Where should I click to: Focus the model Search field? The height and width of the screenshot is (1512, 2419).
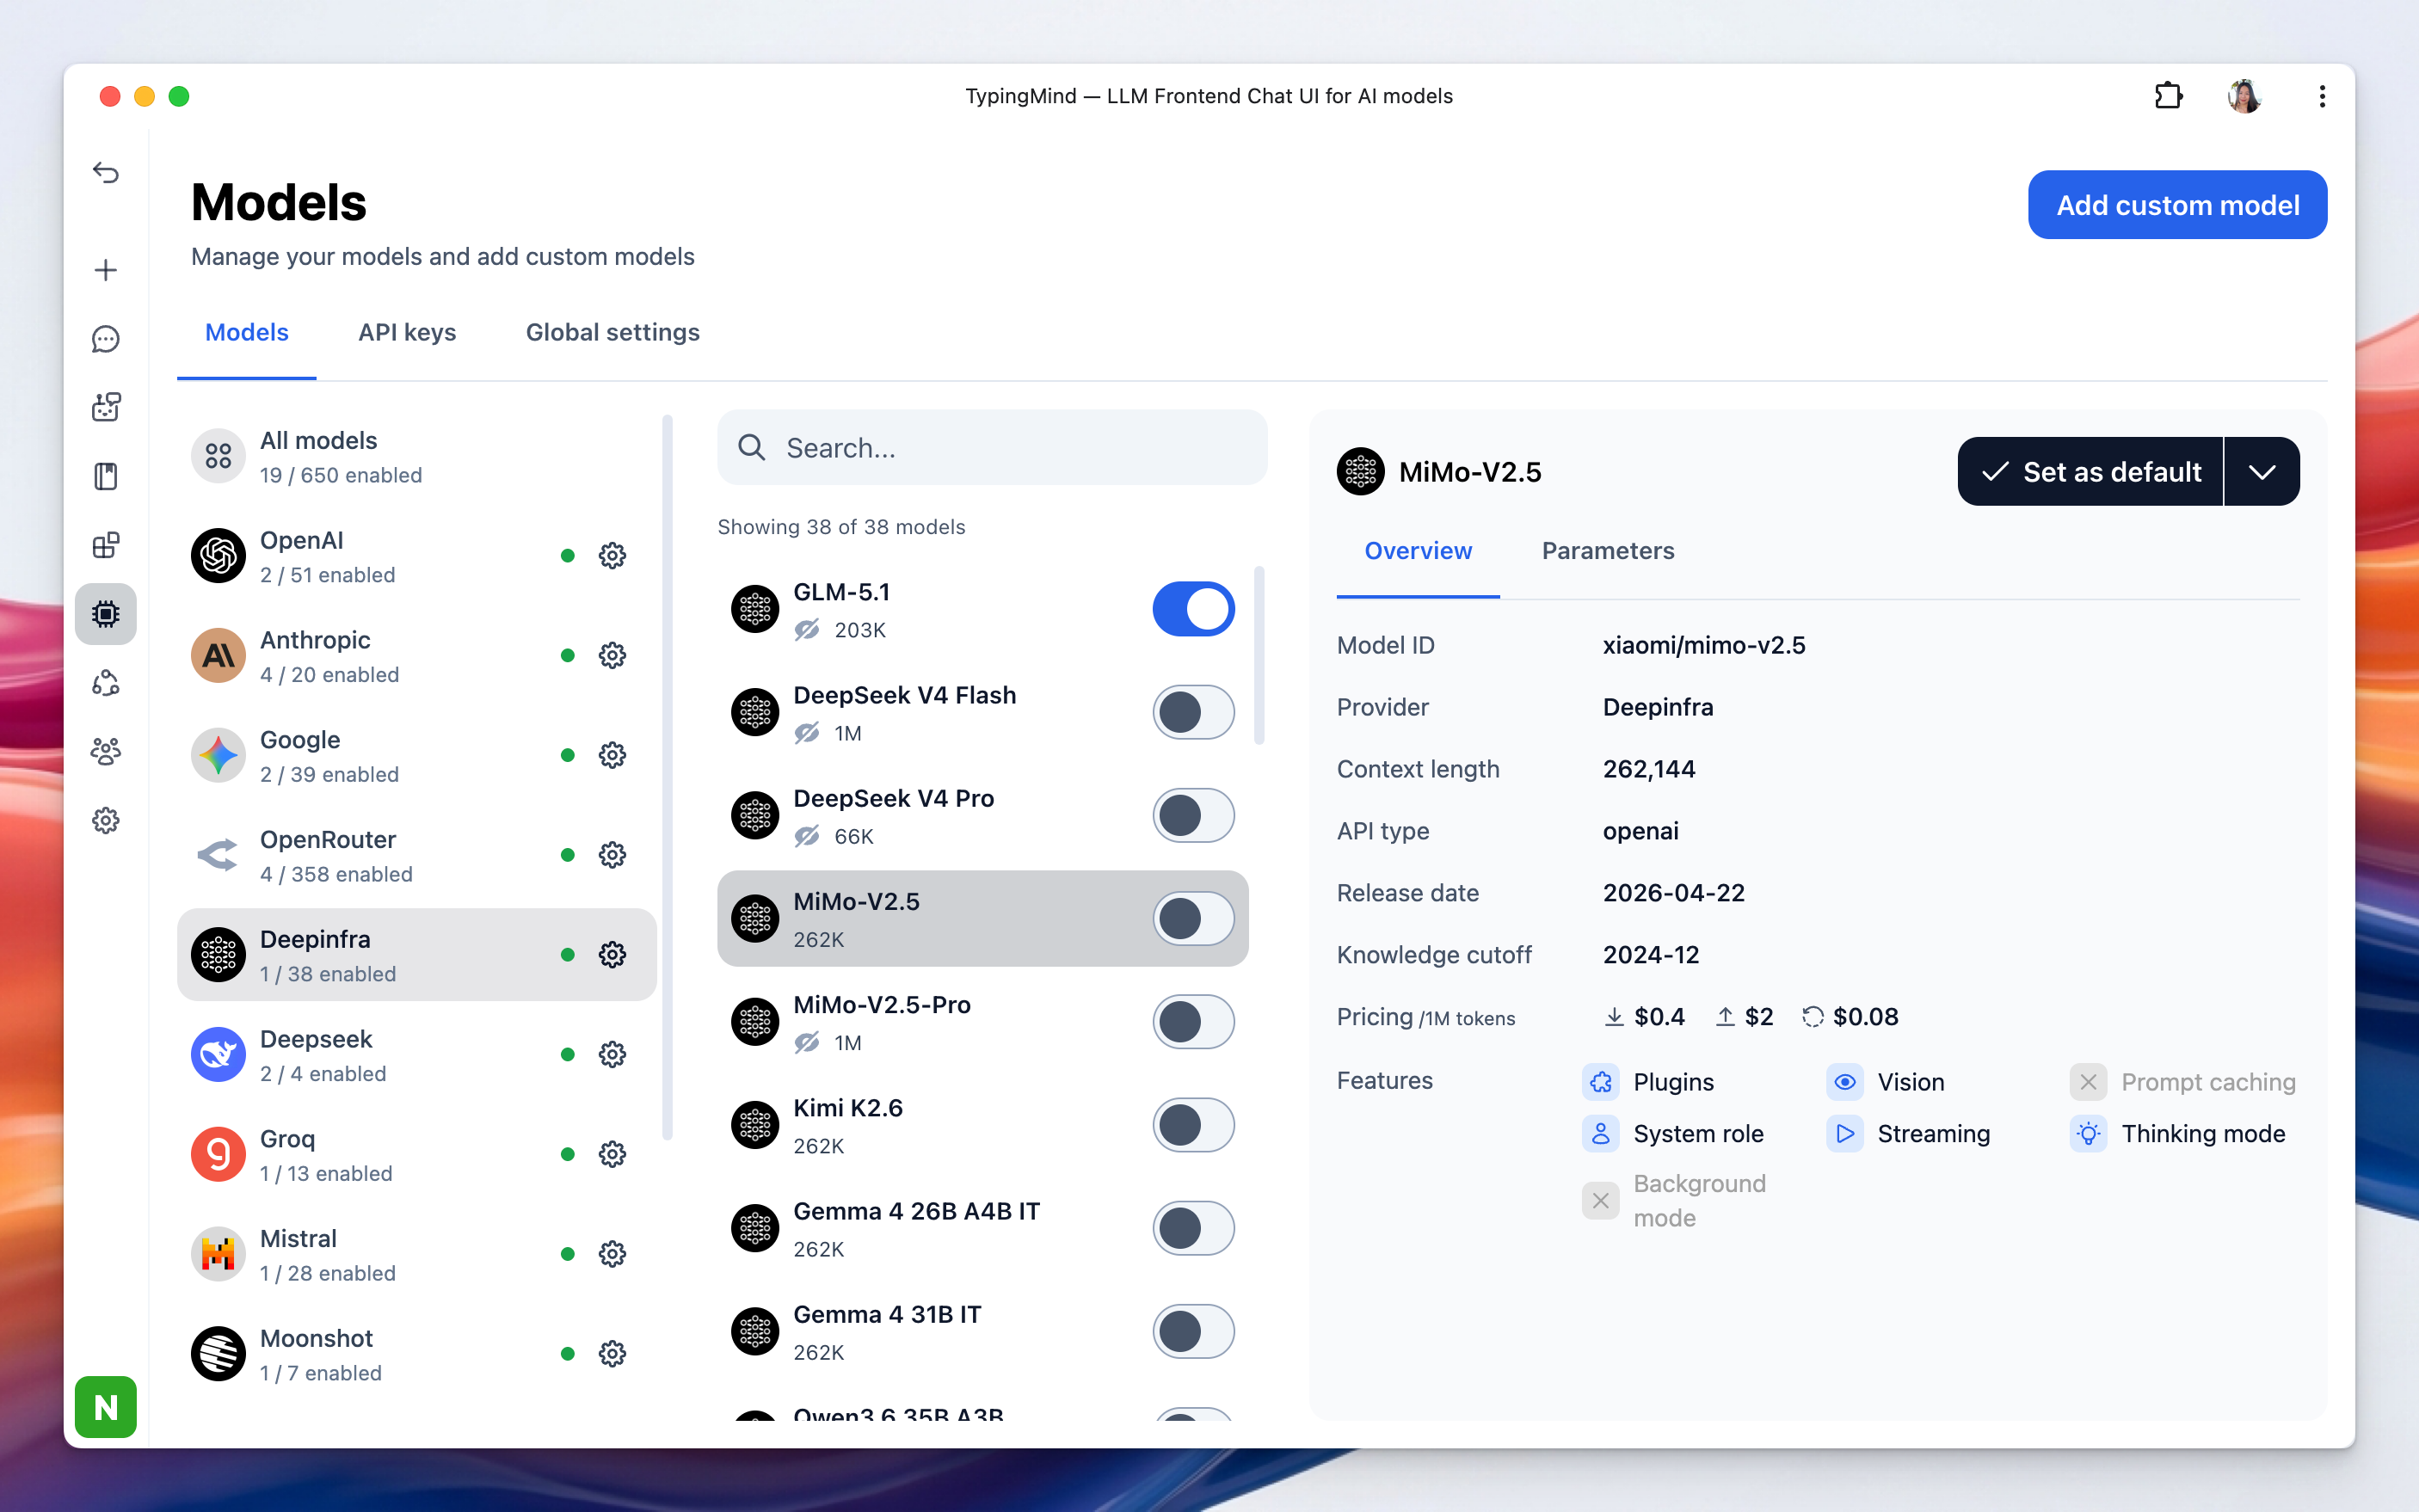[992, 447]
